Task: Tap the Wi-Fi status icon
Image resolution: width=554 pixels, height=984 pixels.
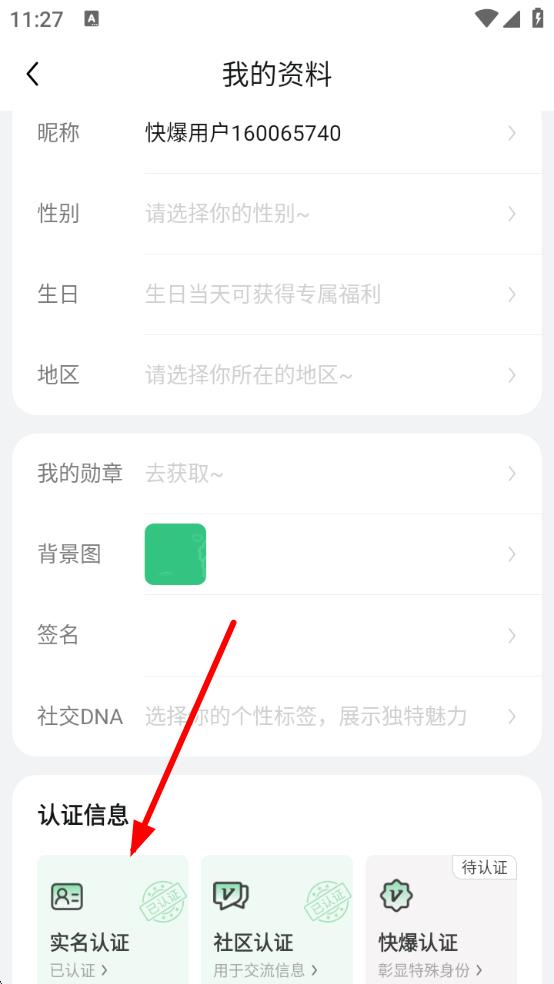Action: coord(486,19)
